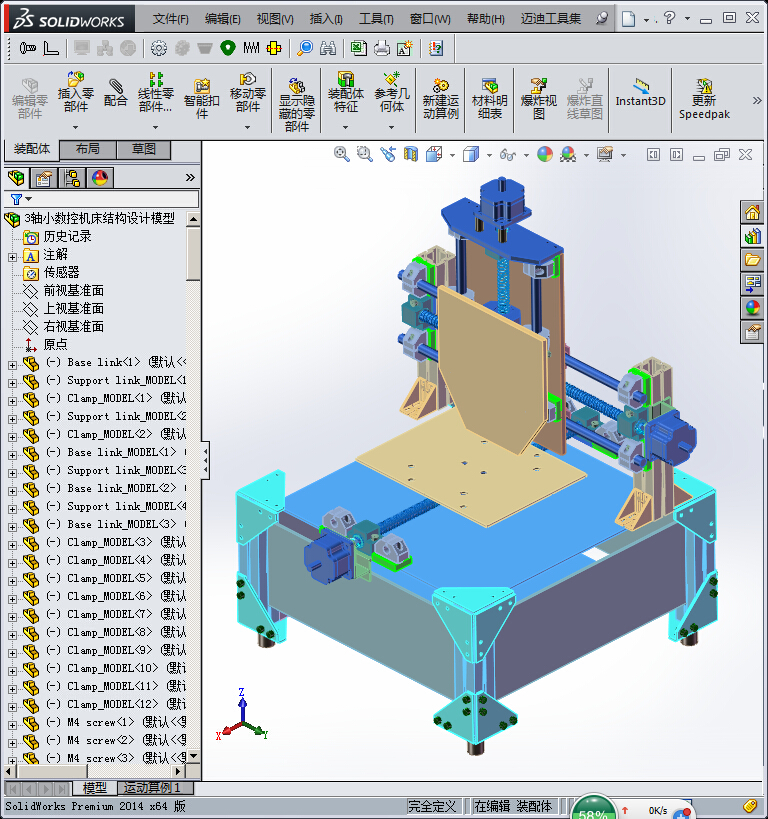Expand Clamp_MODEL<1> tree node

12,401
